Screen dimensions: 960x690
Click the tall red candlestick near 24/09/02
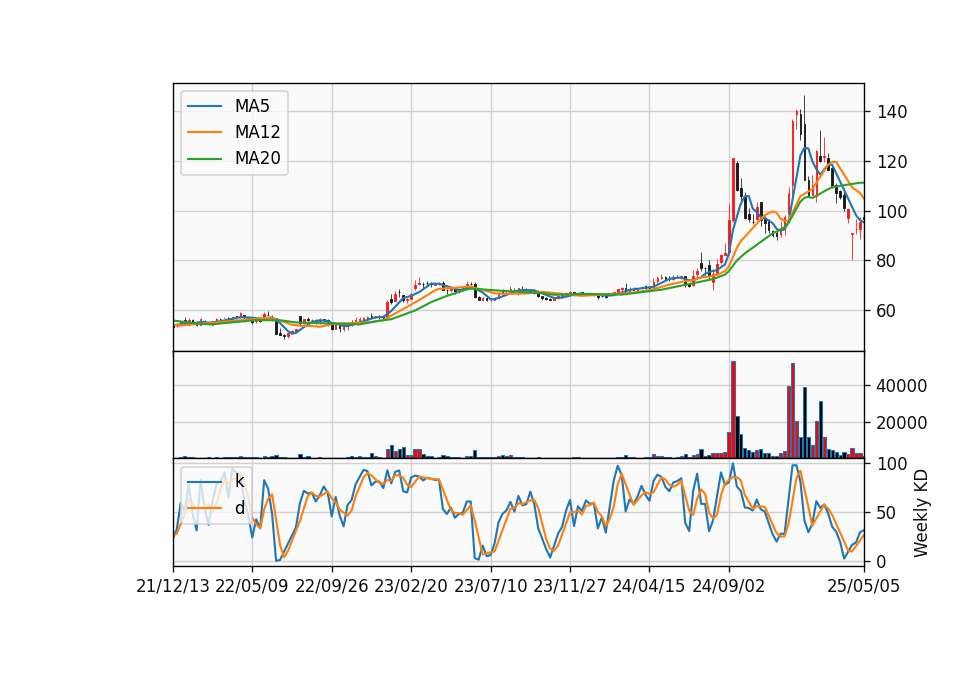(733, 190)
